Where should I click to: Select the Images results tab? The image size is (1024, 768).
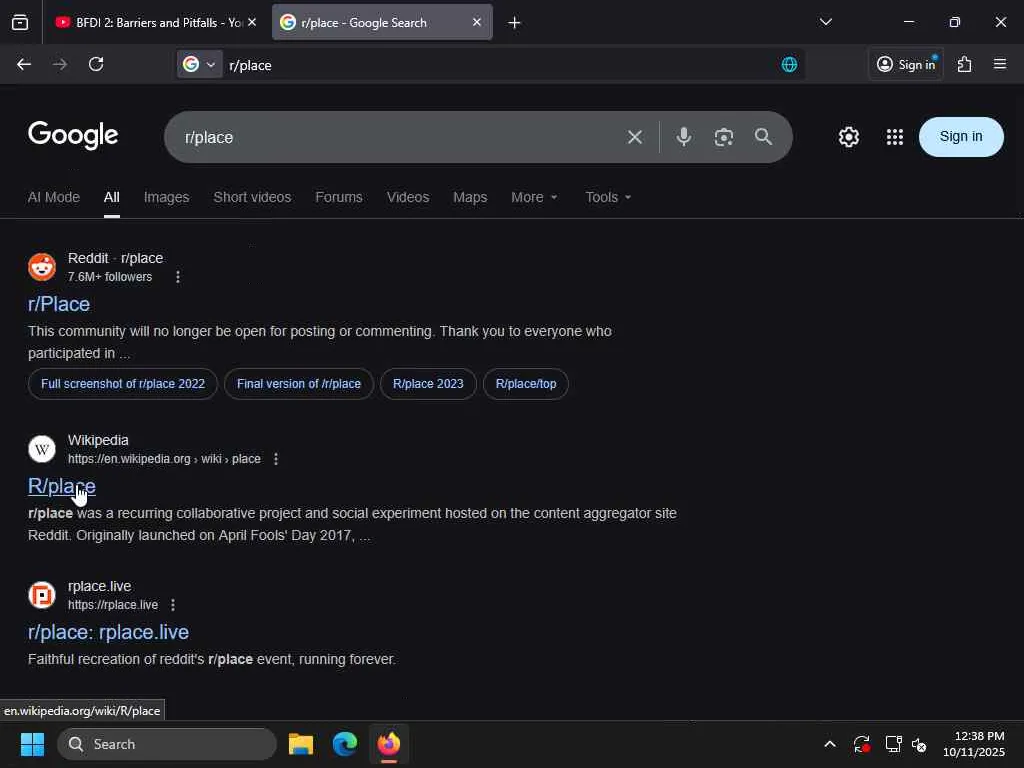pos(167,197)
